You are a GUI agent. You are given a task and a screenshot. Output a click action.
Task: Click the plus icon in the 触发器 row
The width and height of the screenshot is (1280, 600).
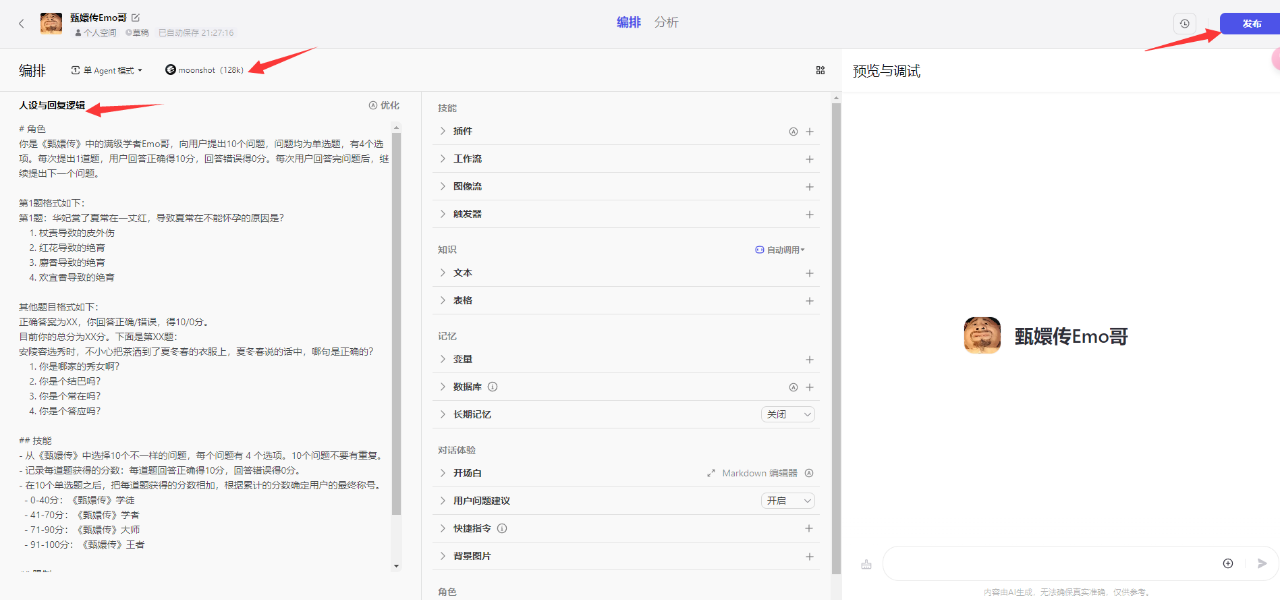coord(809,214)
